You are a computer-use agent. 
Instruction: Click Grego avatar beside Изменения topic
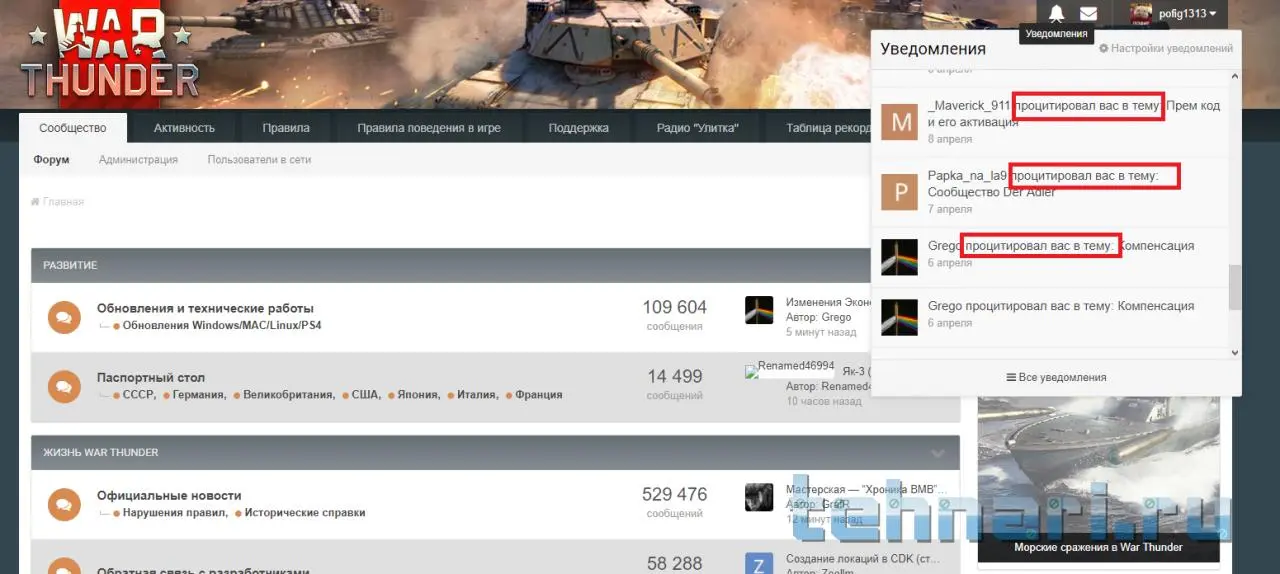759,310
